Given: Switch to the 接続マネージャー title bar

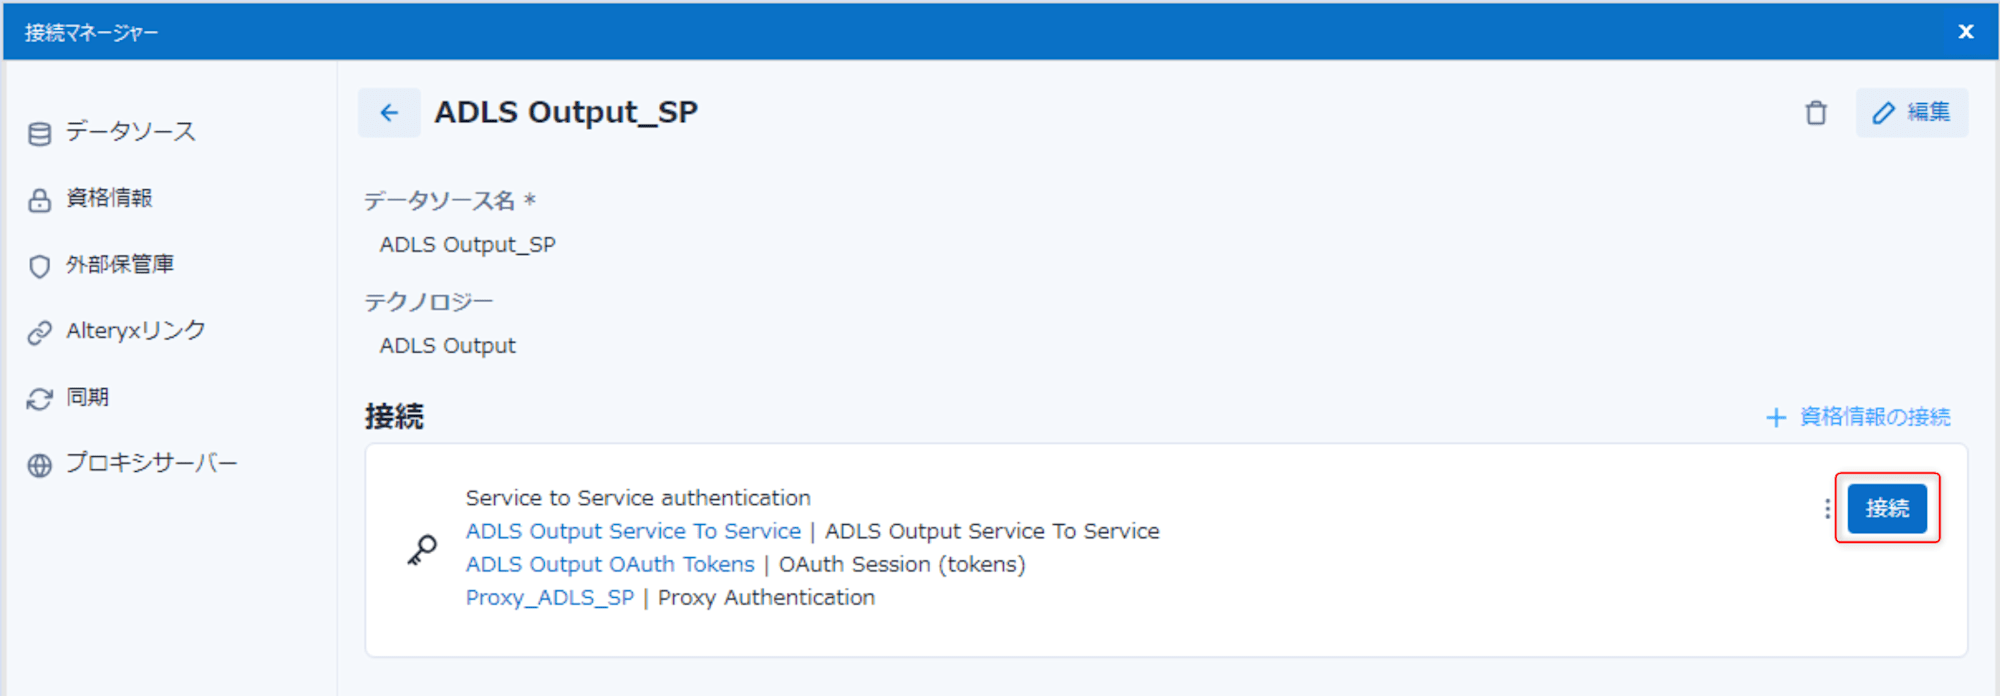Looking at the screenshot, I should tap(90, 31).
